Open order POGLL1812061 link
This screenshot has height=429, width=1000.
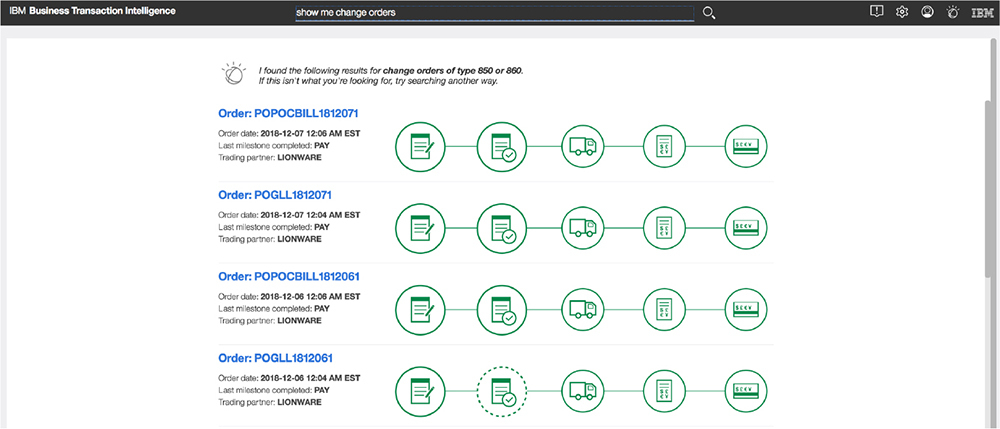click(x=276, y=358)
